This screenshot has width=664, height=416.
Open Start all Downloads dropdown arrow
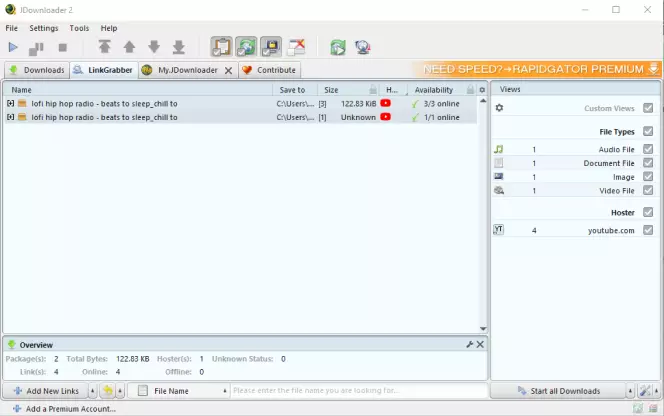630,391
